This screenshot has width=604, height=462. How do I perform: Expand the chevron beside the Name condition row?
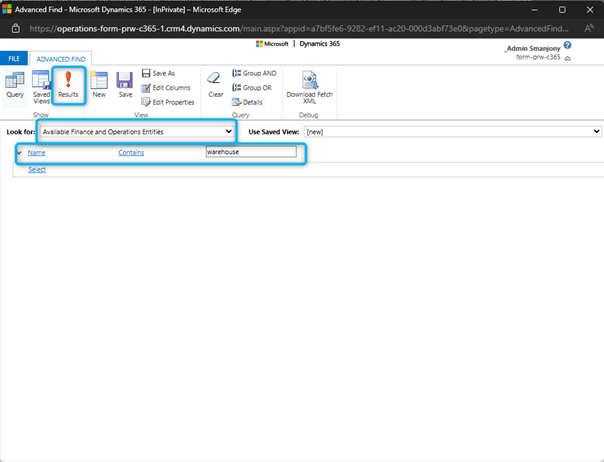[x=19, y=152]
